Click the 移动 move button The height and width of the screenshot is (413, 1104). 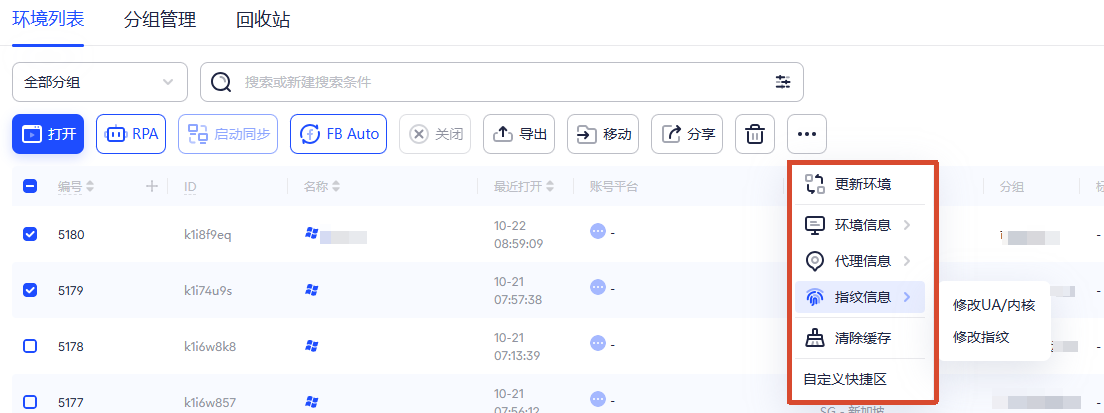coord(603,134)
